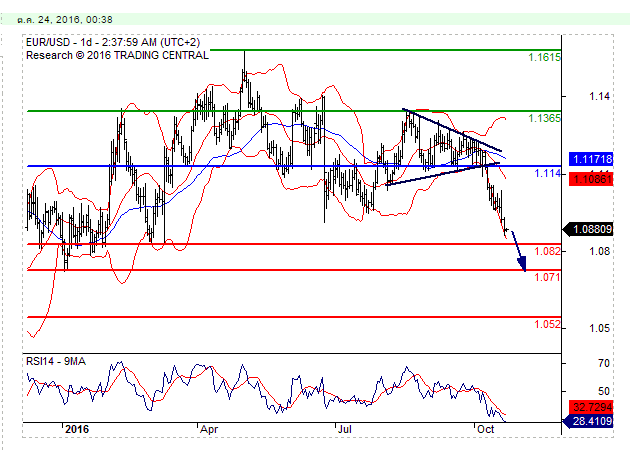Viewport: 630px width, 451px height.
Task: Click the black current price tag 1.08809
Action: [x=589, y=230]
